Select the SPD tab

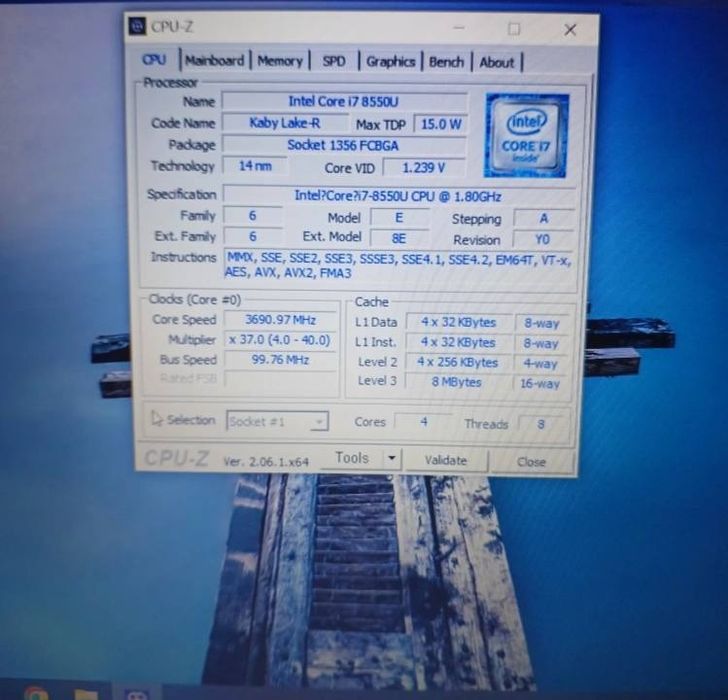pyautogui.click(x=334, y=61)
